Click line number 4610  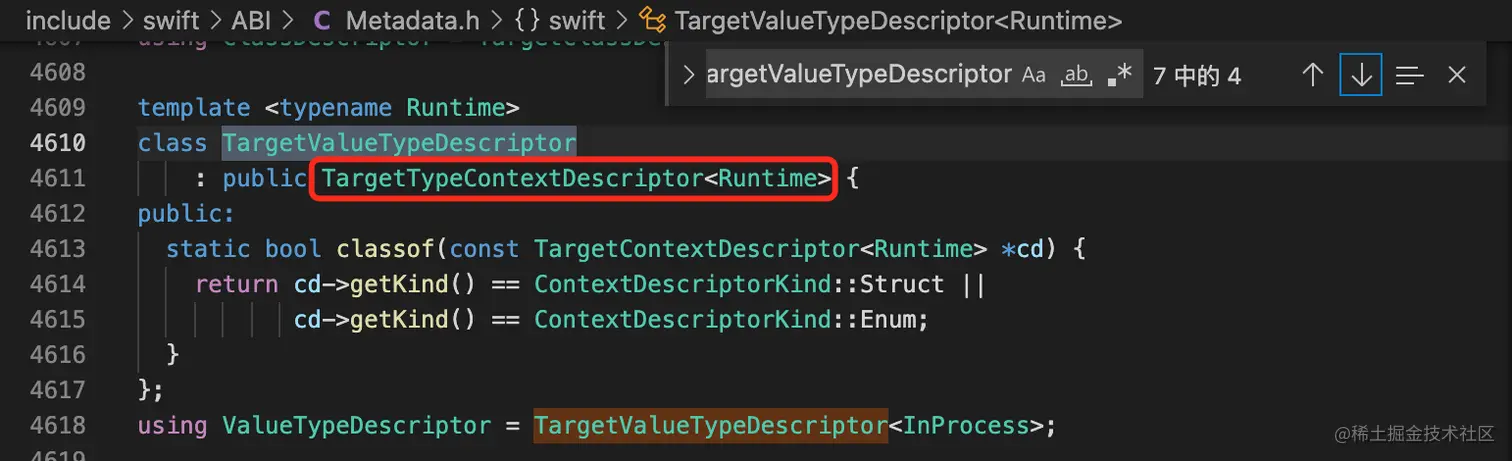click(x=57, y=143)
